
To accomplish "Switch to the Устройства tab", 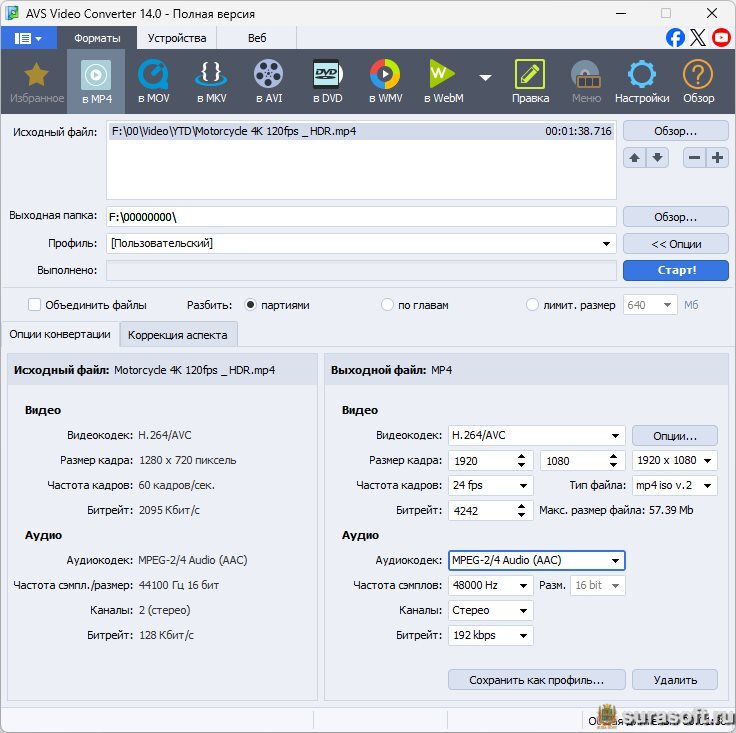I will pos(177,38).
